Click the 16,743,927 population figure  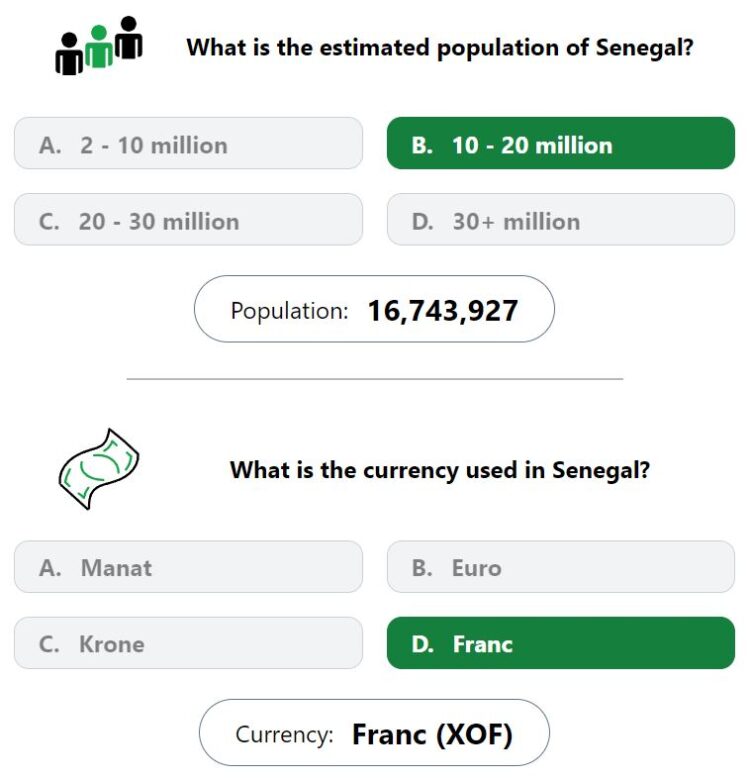[x=442, y=310]
